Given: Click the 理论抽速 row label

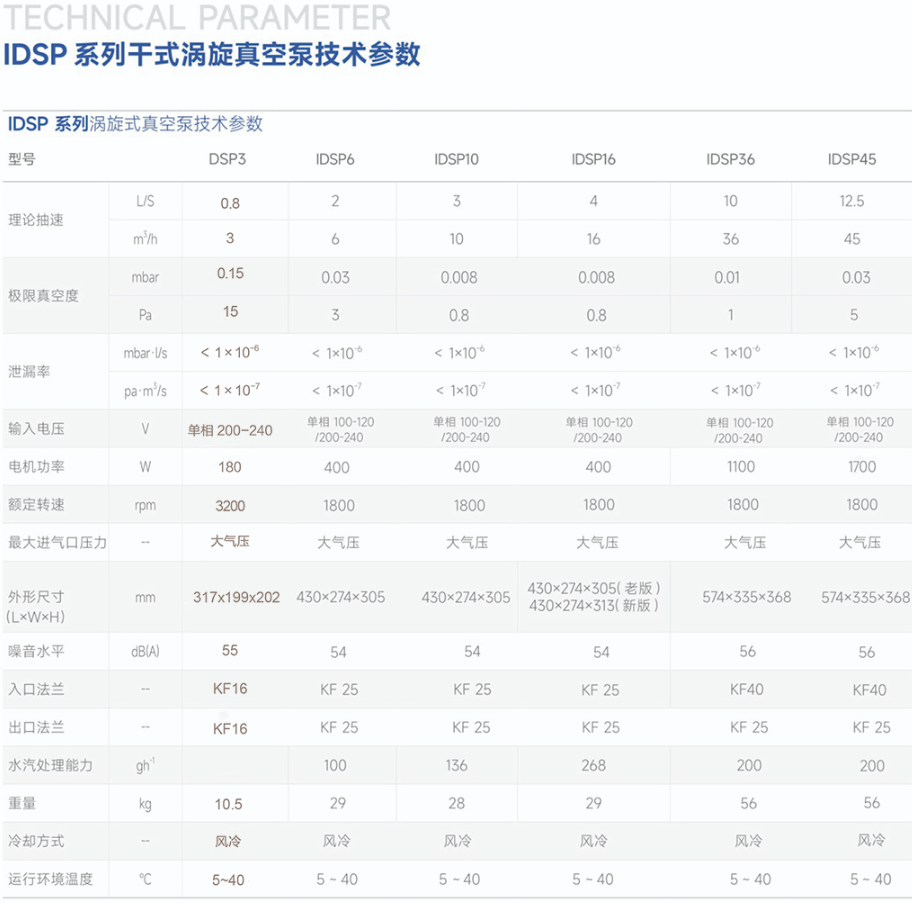Looking at the screenshot, I should 36,220.
